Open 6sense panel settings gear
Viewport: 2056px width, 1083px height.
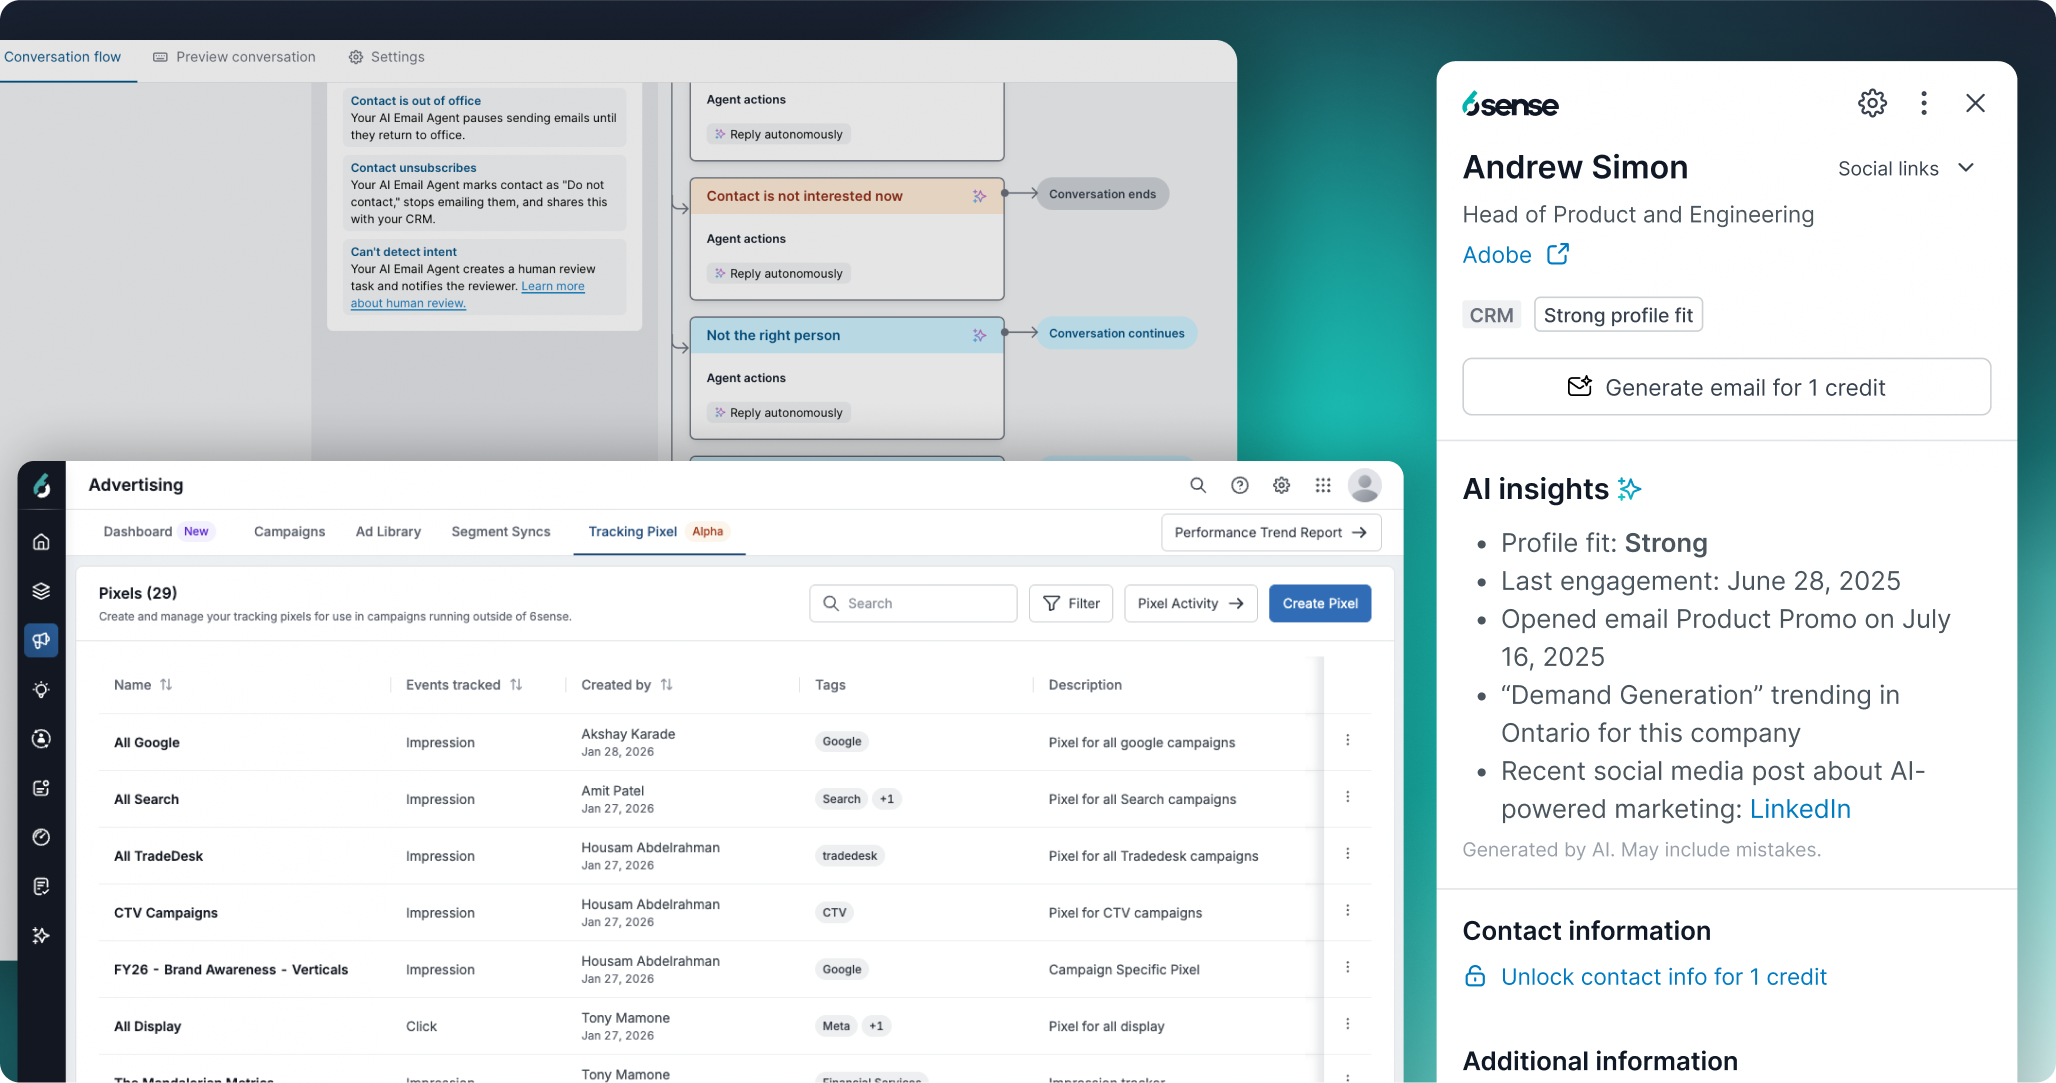click(x=1872, y=103)
